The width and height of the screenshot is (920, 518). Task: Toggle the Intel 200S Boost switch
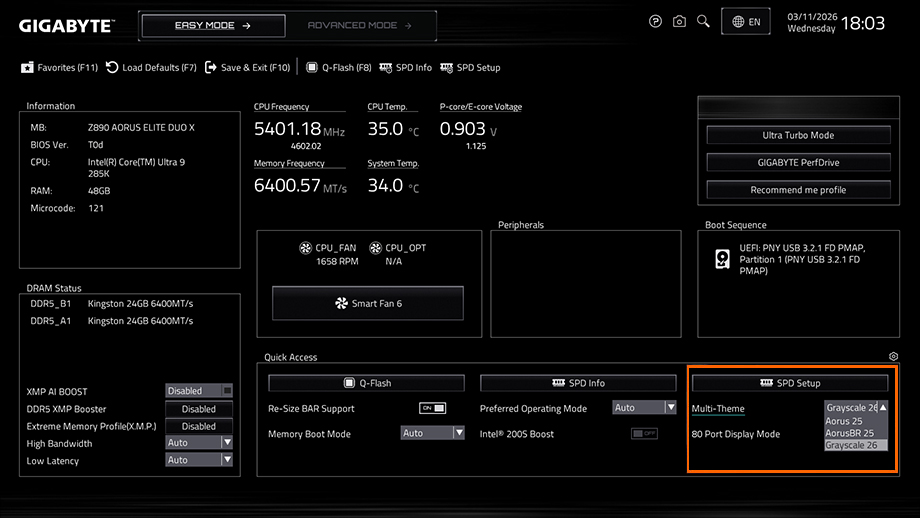coord(644,433)
